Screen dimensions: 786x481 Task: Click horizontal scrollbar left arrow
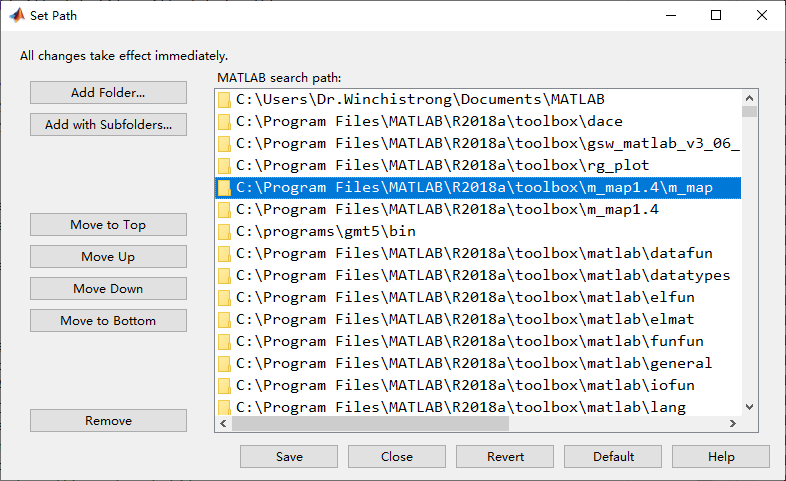click(224, 424)
